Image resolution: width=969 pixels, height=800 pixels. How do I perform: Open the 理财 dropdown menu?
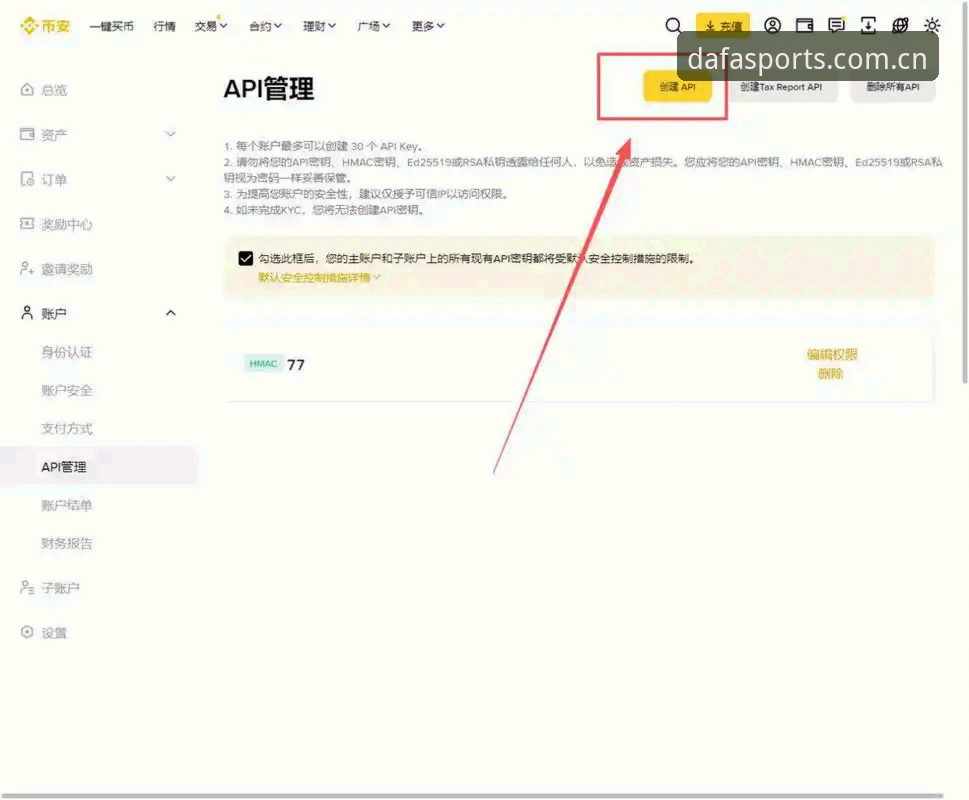pyautogui.click(x=319, y=26)
